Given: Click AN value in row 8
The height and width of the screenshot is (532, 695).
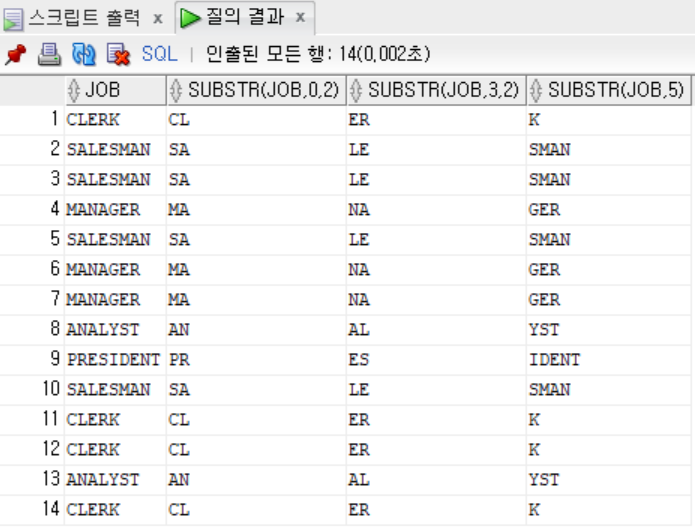Looking at the screenshot, I should click(x=179, y=330).
